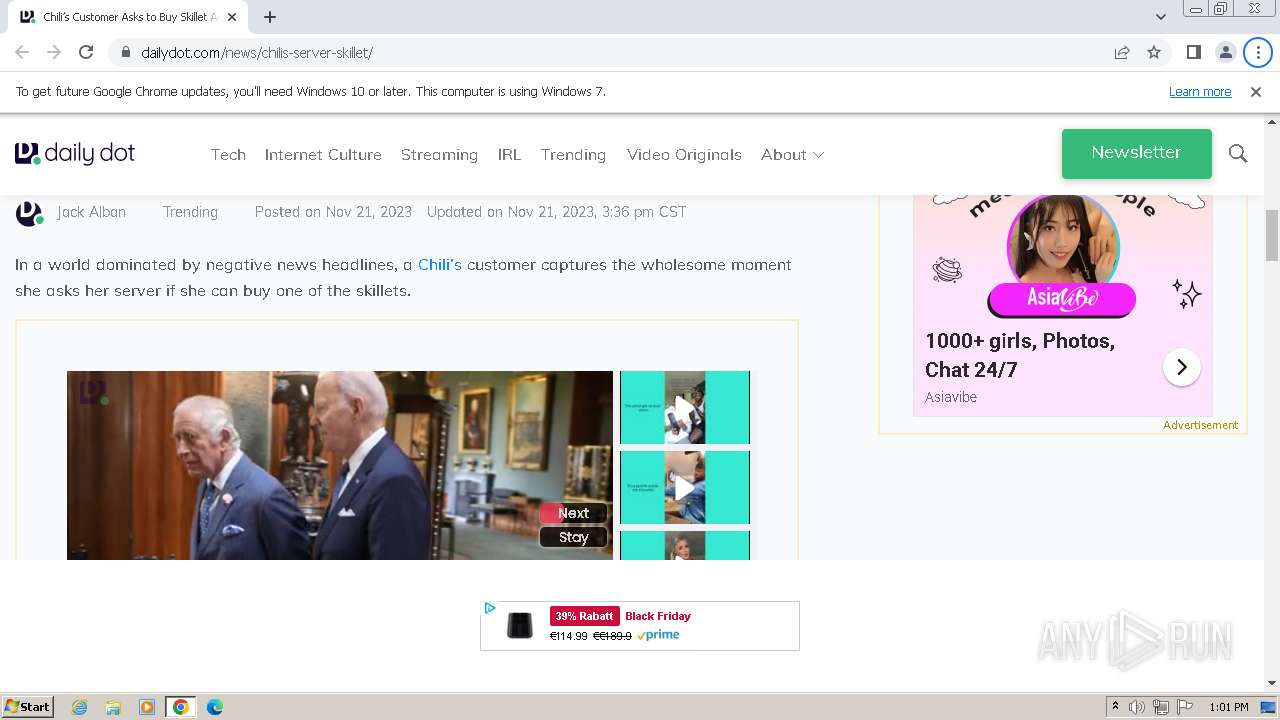Open Learn more about Chrome updates
Viewport: 1280px width, 720px height.
1200,91
